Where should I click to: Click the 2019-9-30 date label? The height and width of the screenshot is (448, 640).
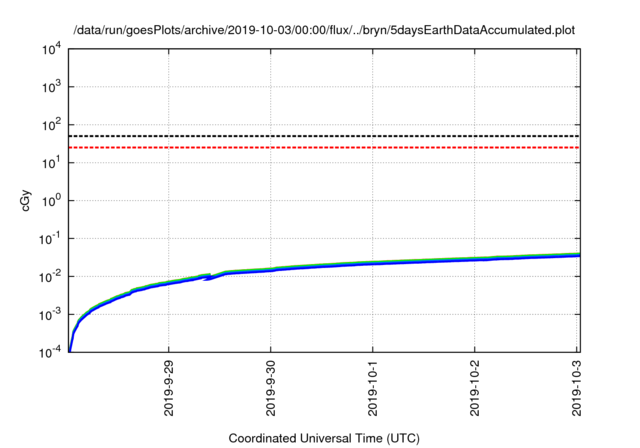271,388
